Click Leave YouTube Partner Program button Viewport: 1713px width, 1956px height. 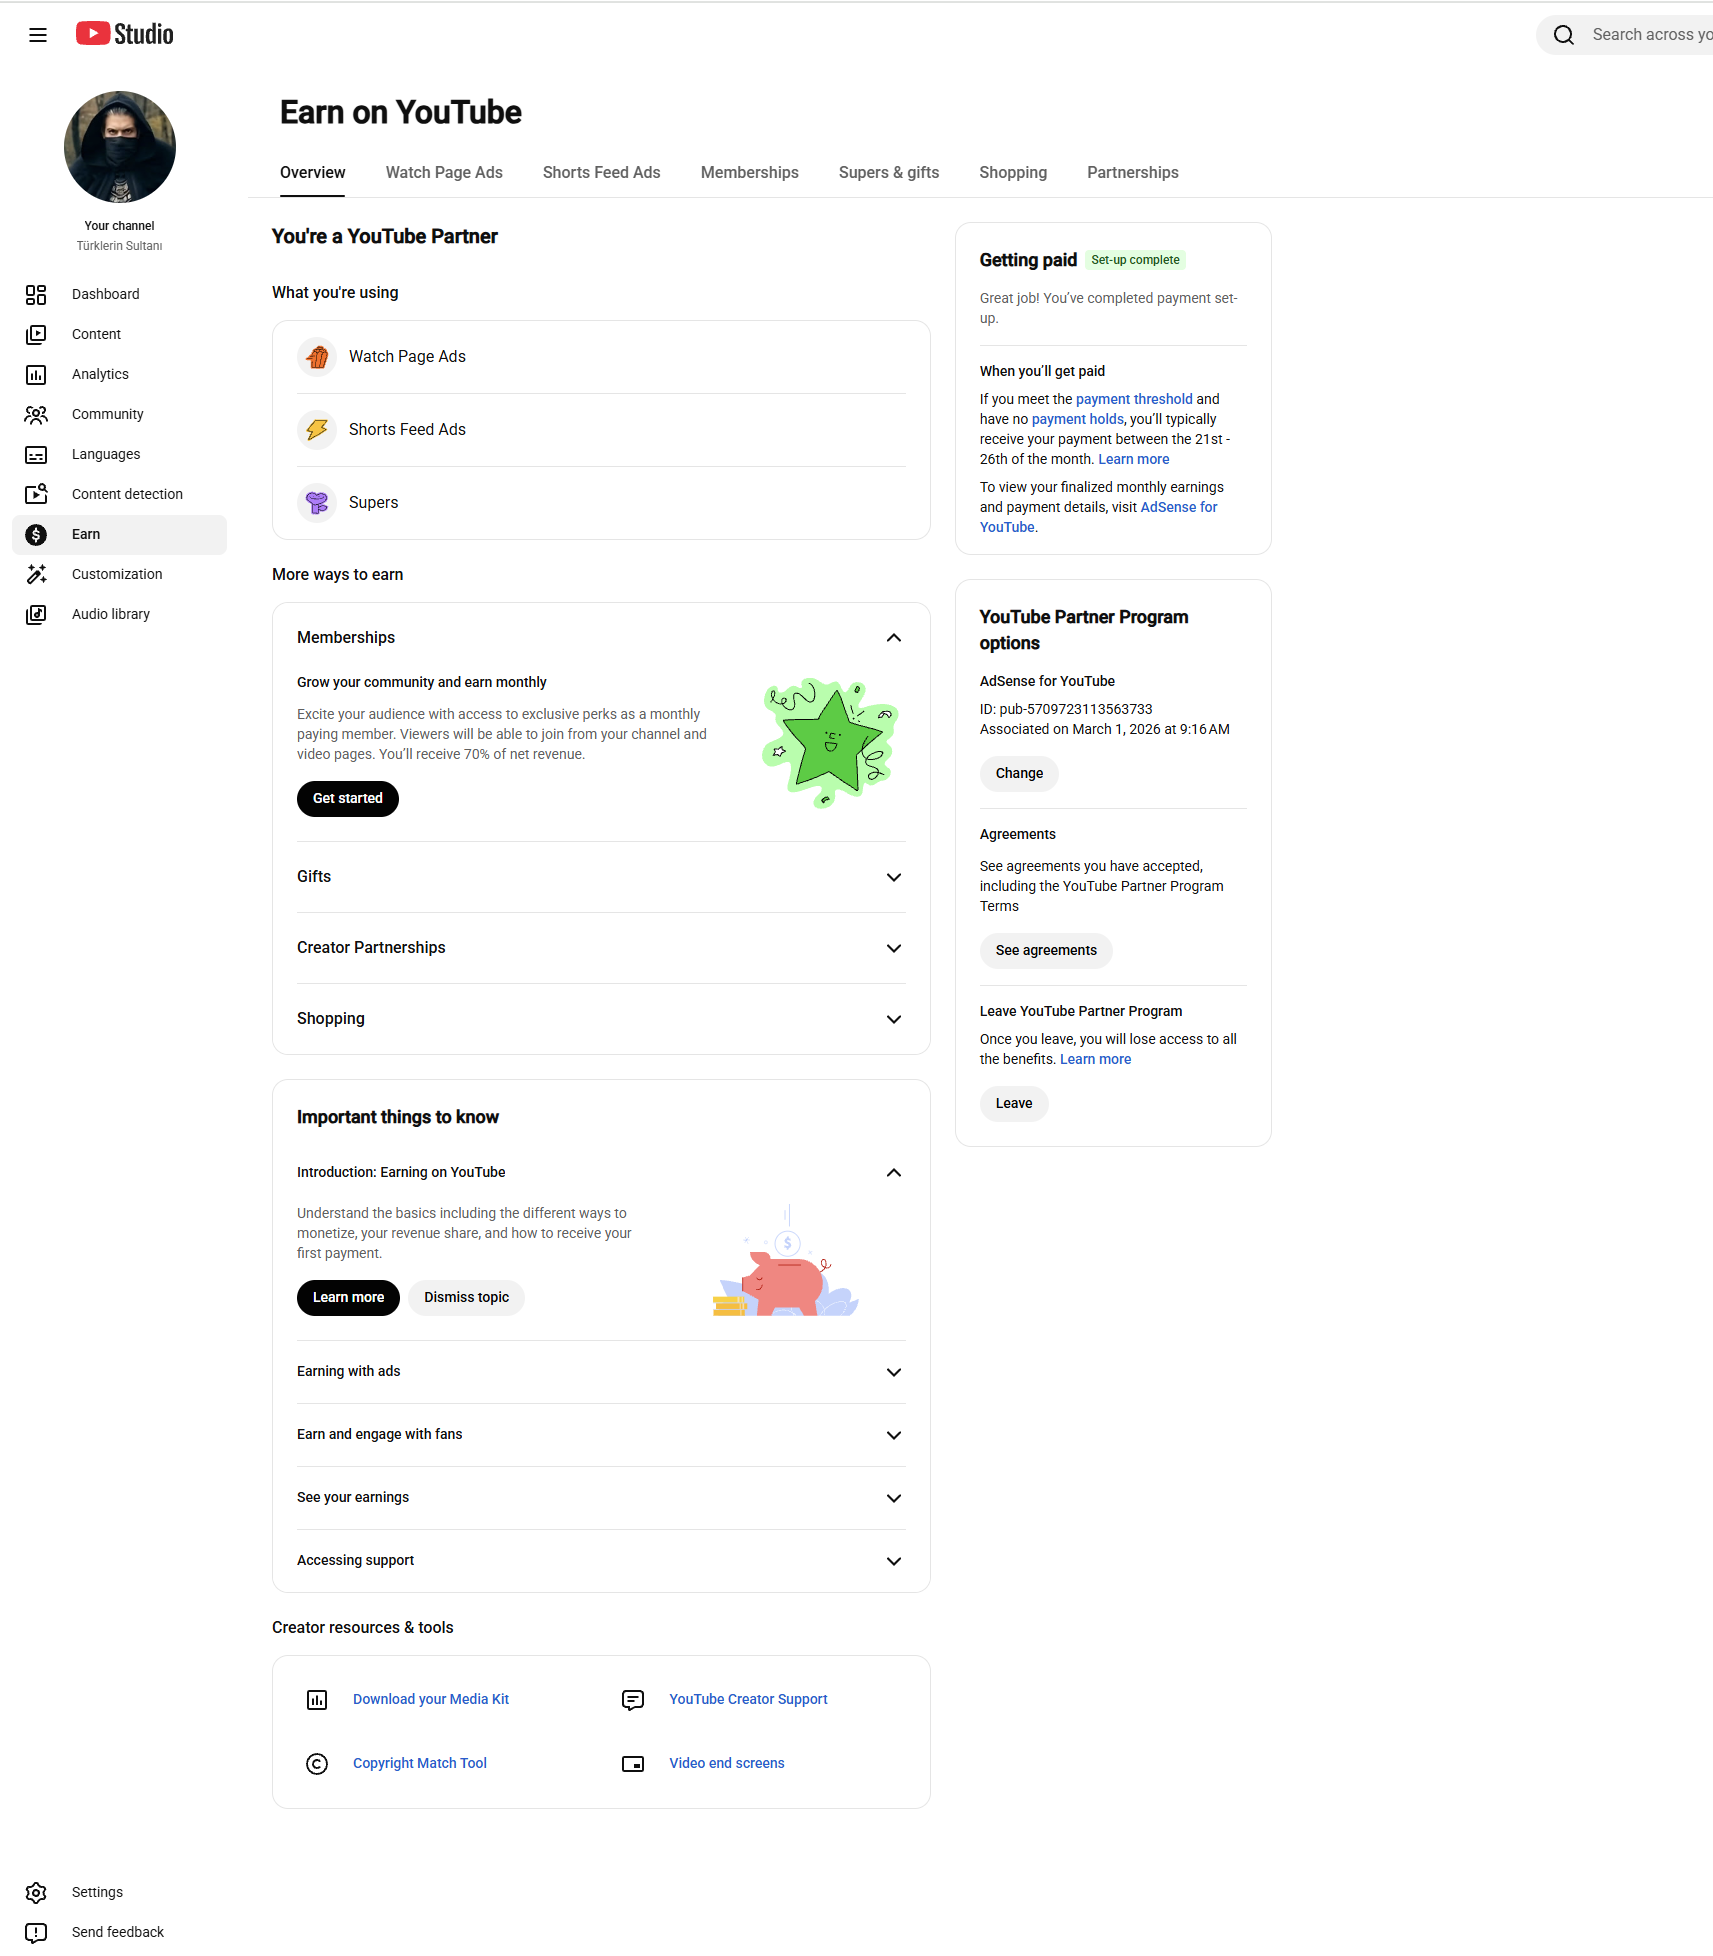pos(1013,1103)
